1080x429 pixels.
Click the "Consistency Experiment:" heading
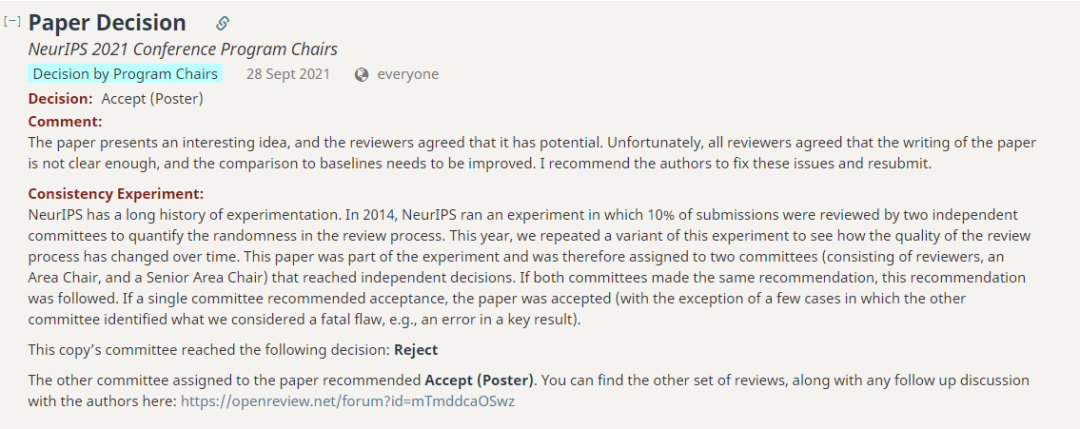pyautogui.click(x=115, y=193)
